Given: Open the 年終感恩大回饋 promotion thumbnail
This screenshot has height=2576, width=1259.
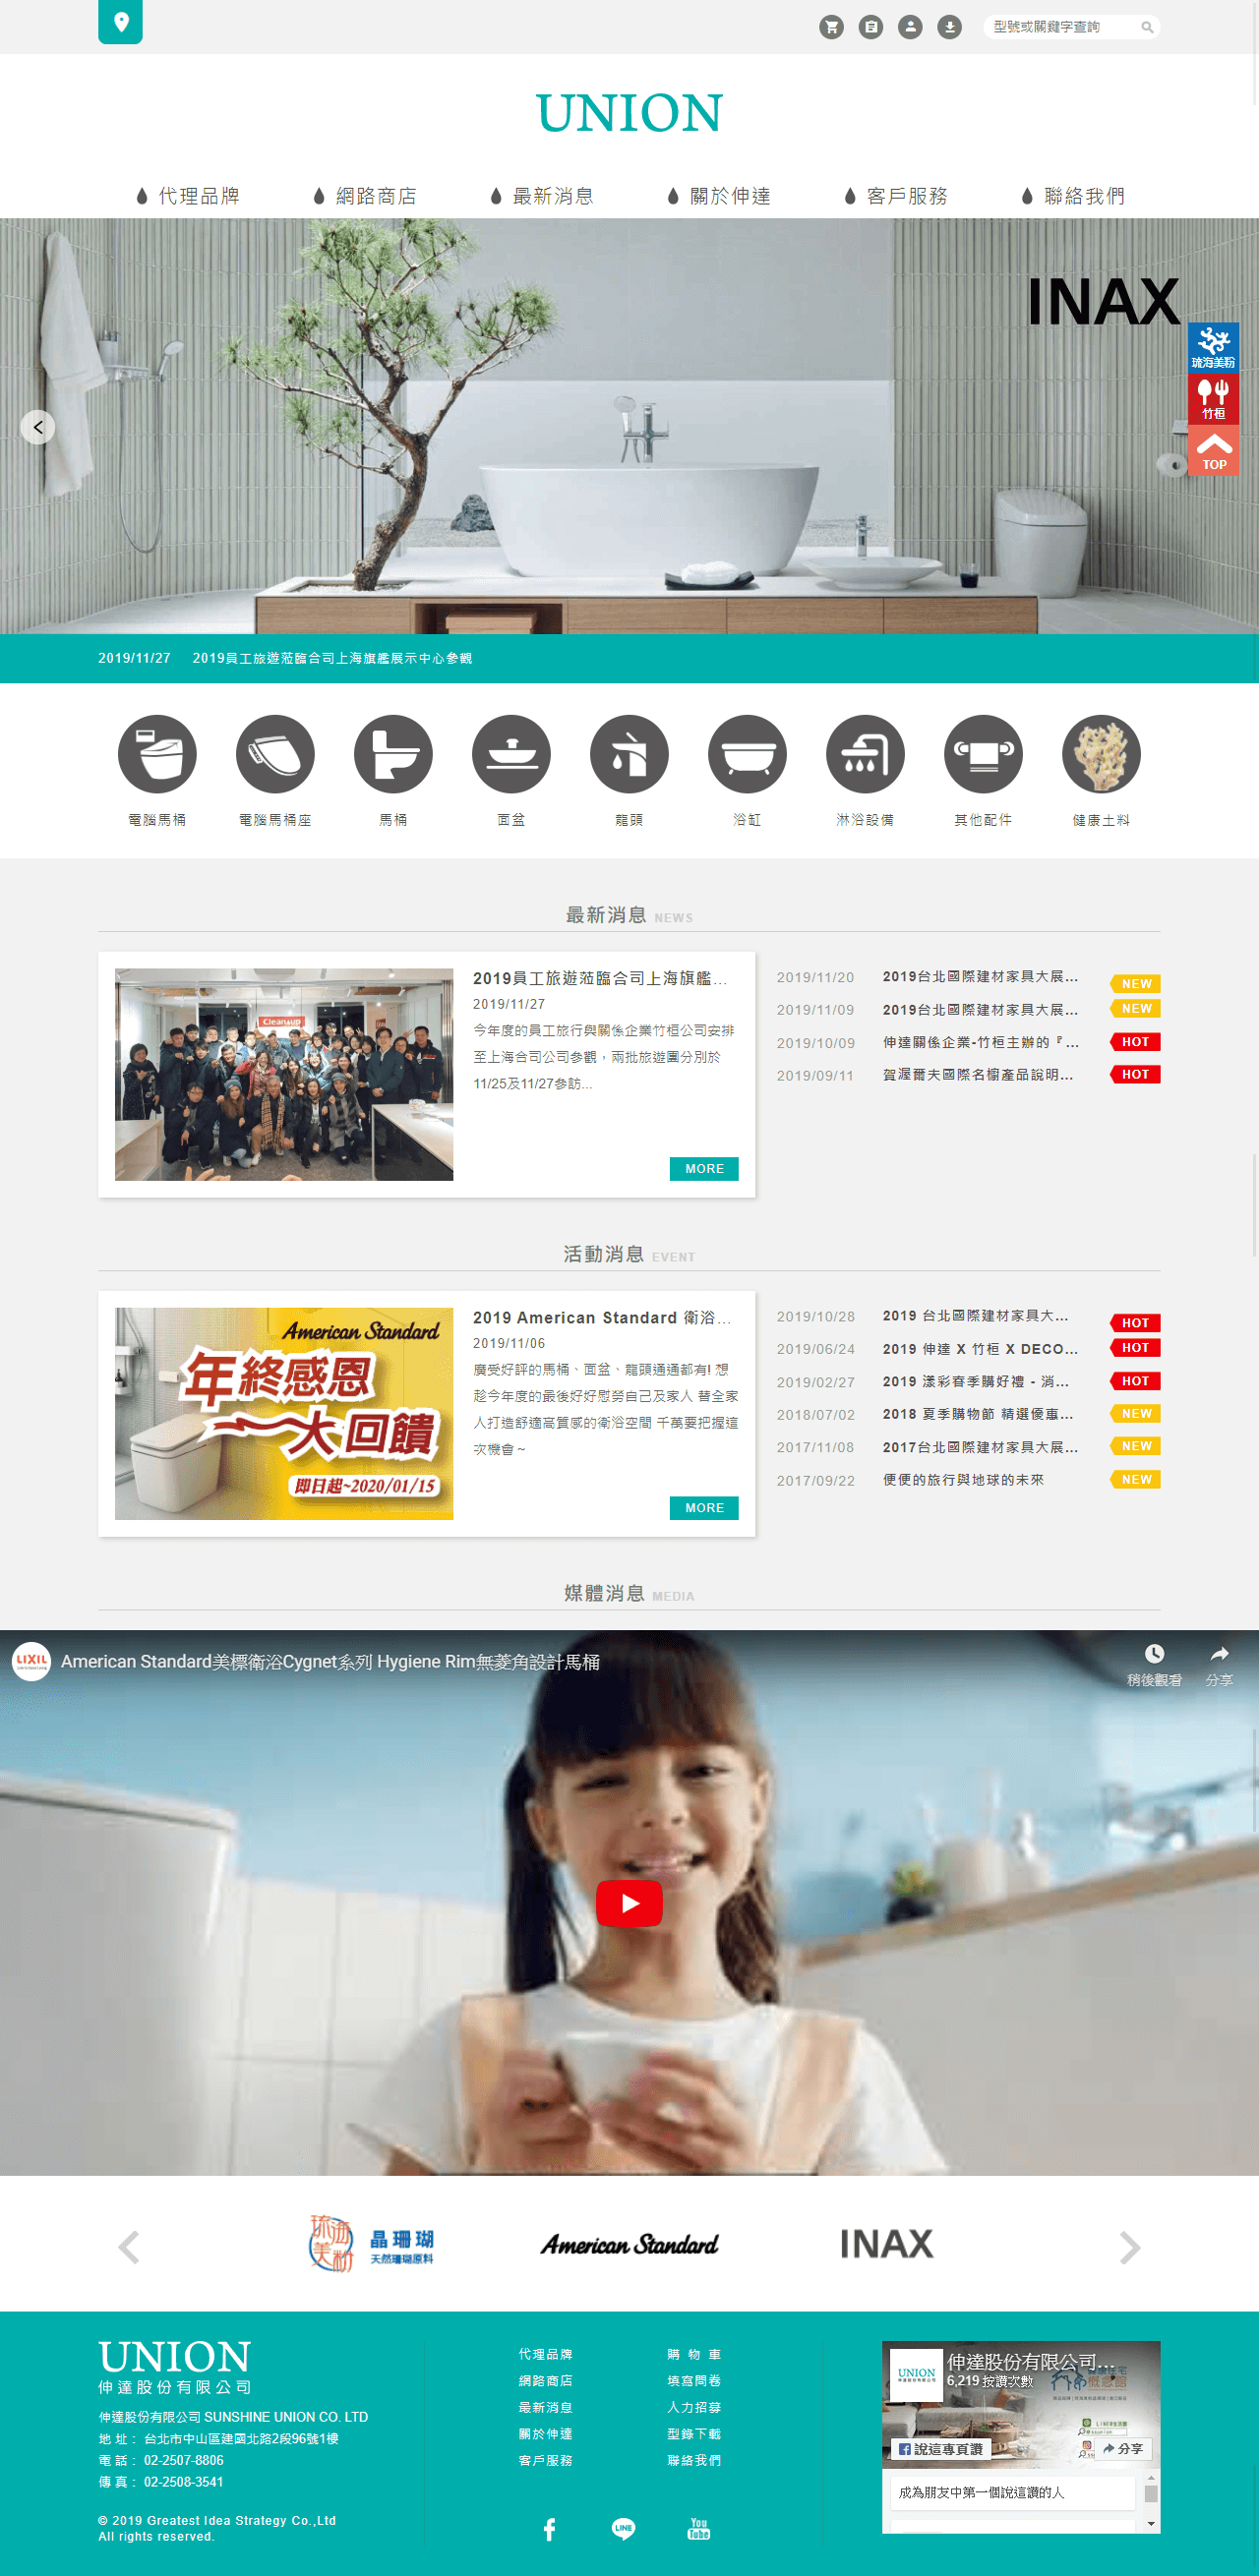Looking at the screenshot, I should [284, 1413].
